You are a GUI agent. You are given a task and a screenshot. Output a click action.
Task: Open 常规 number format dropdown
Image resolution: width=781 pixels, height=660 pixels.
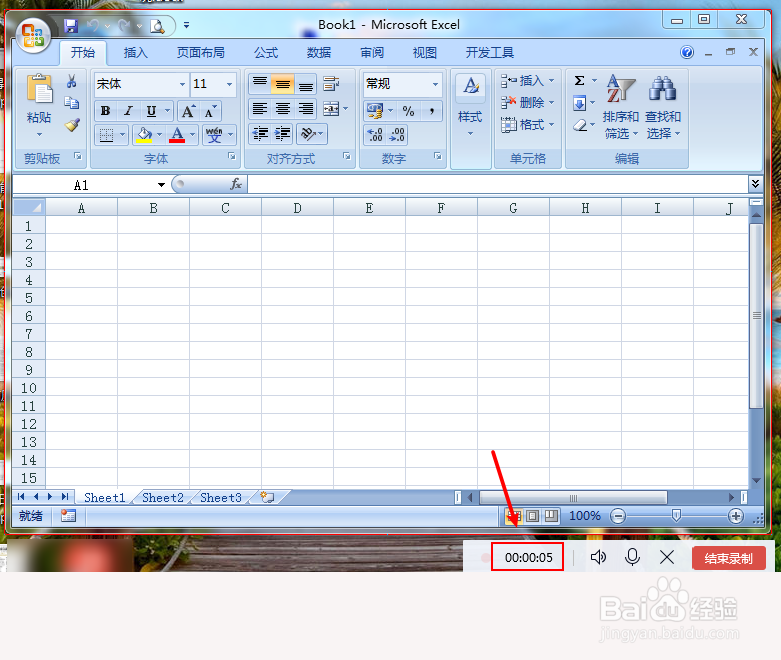click(435, 84)
